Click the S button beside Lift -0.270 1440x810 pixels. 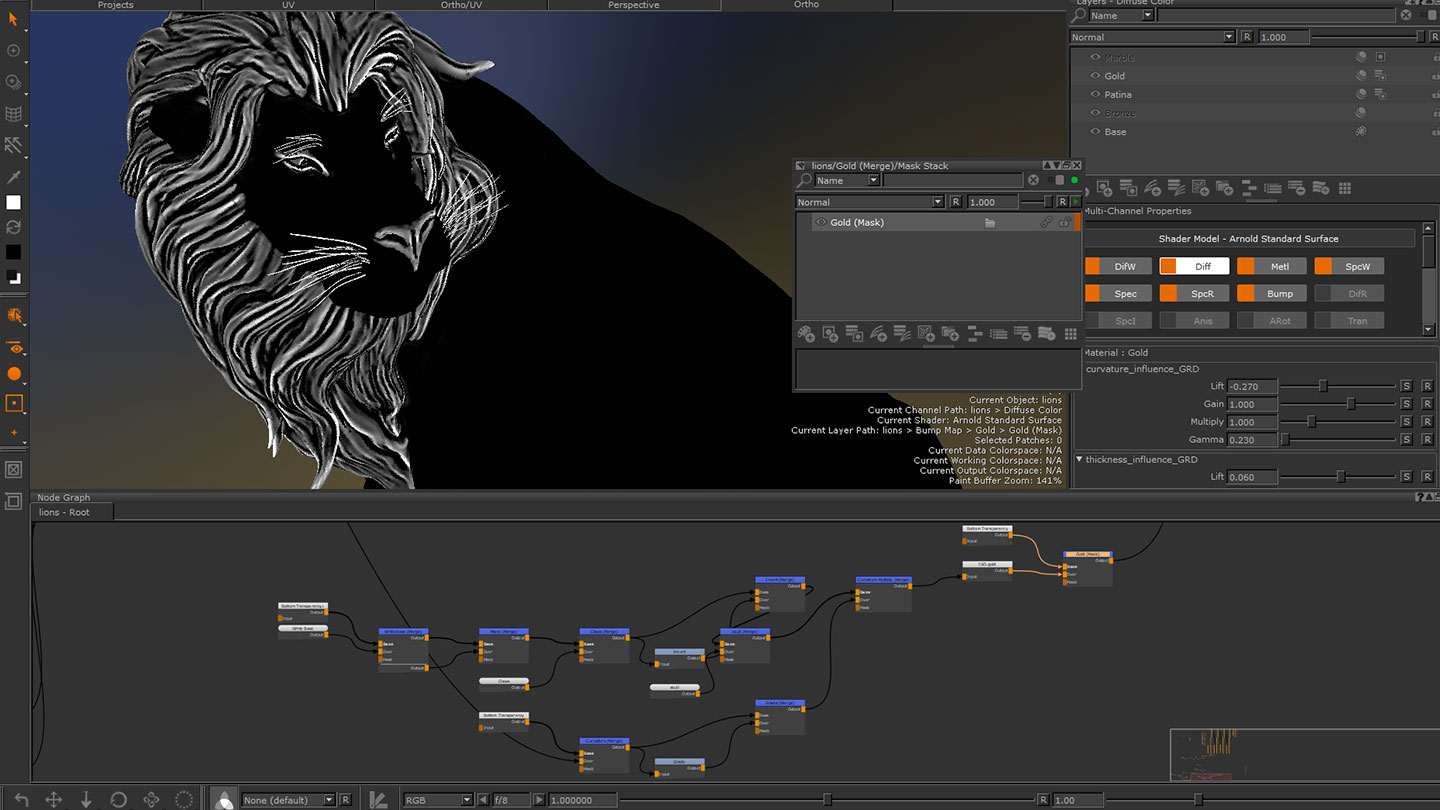1406,386
